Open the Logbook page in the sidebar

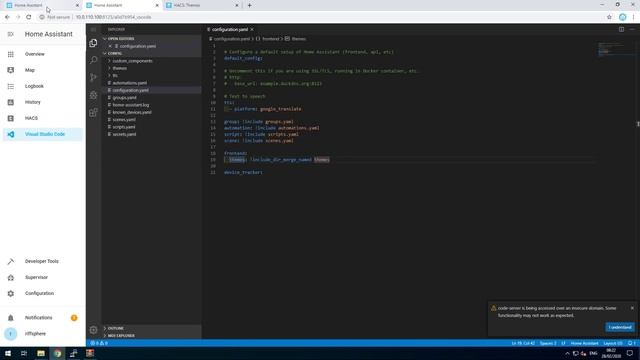coord(42,86)
